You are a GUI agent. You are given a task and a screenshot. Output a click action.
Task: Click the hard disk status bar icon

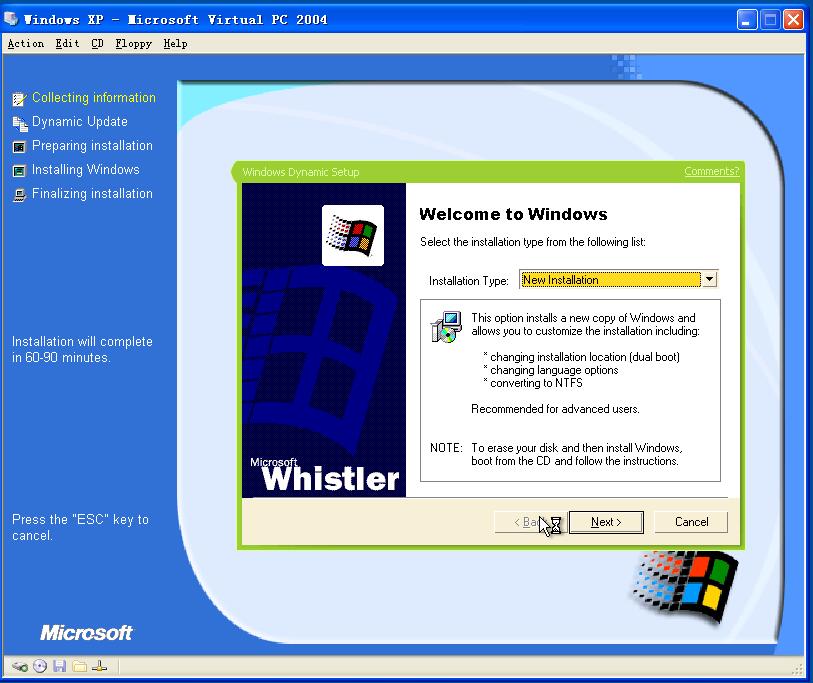(20, 666)
